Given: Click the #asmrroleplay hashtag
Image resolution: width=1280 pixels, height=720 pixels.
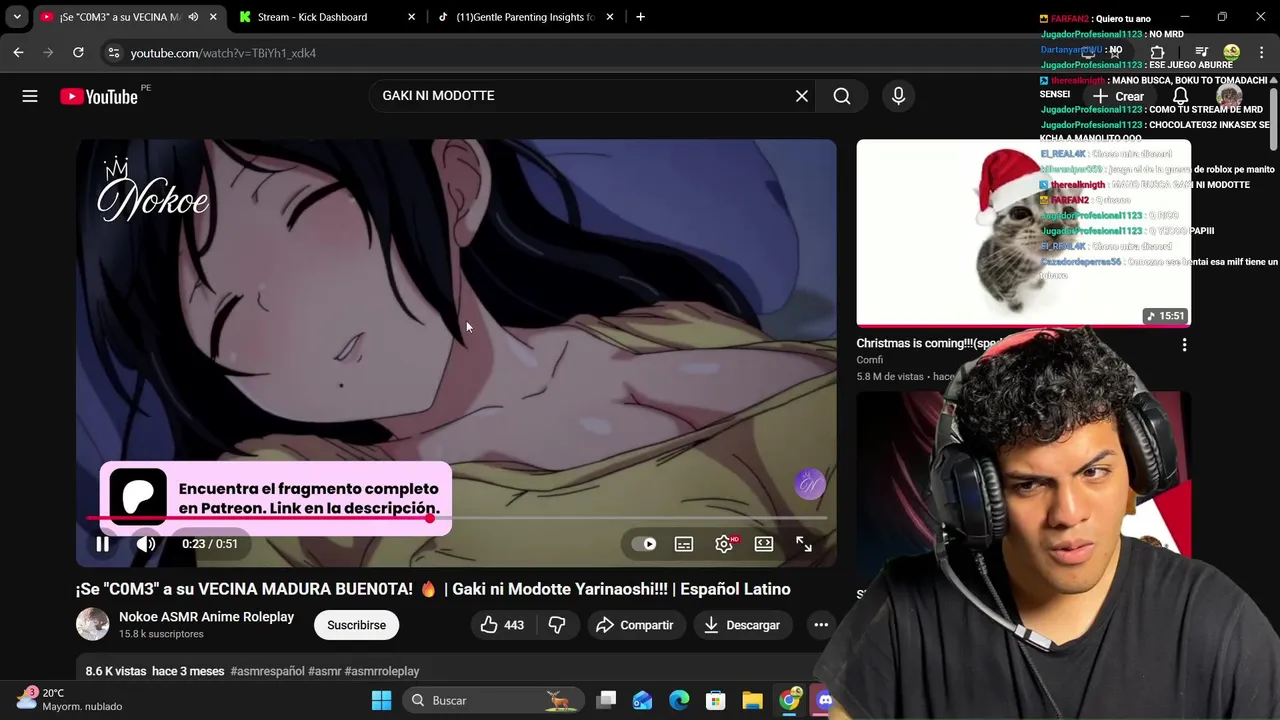Looking at the screenshot, I should (382, 671).
